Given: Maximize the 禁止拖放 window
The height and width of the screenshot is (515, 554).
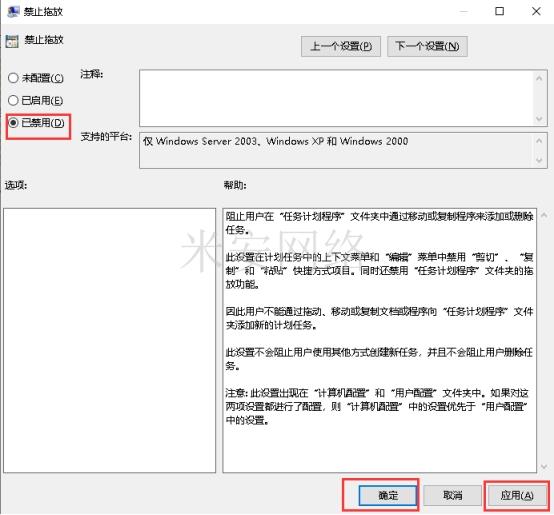Looking at the screenshot, I should point(500,11).
